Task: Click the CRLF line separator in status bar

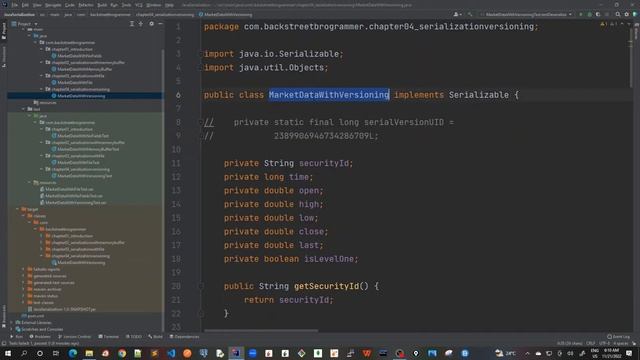Action: coord(591,344)
